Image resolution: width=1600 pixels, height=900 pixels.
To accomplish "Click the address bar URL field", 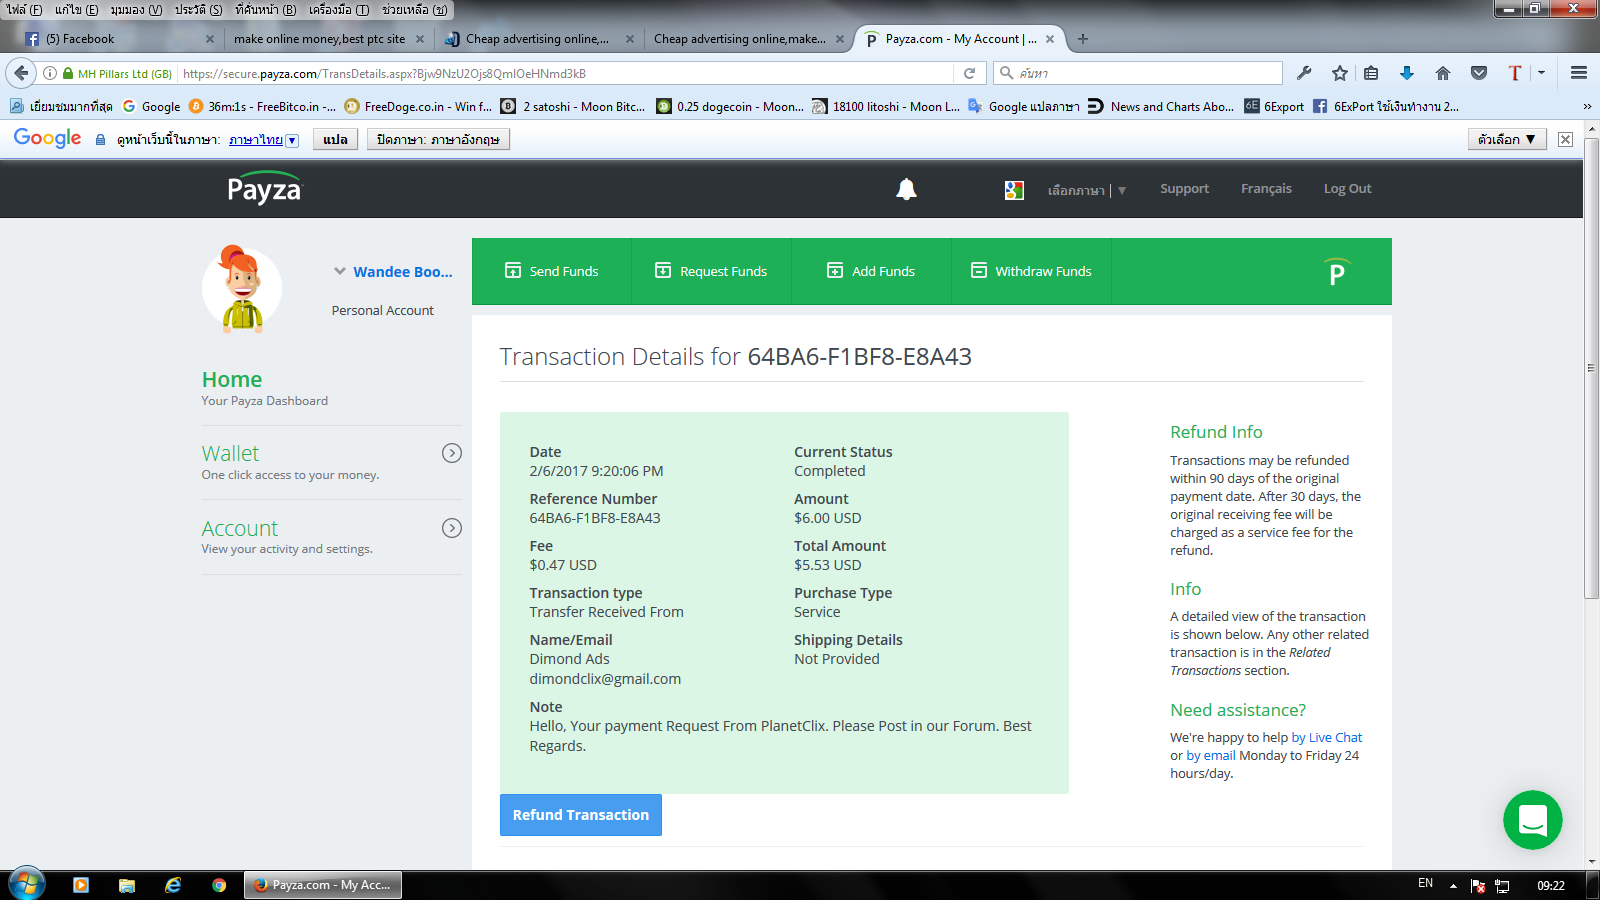I will pos(566,73).
